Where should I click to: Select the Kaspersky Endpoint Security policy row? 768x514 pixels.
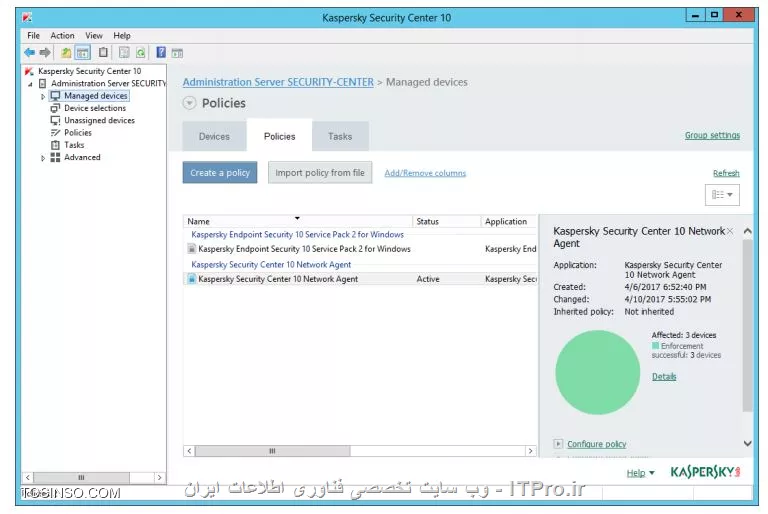pyautogui.click(x=361, y=249)
